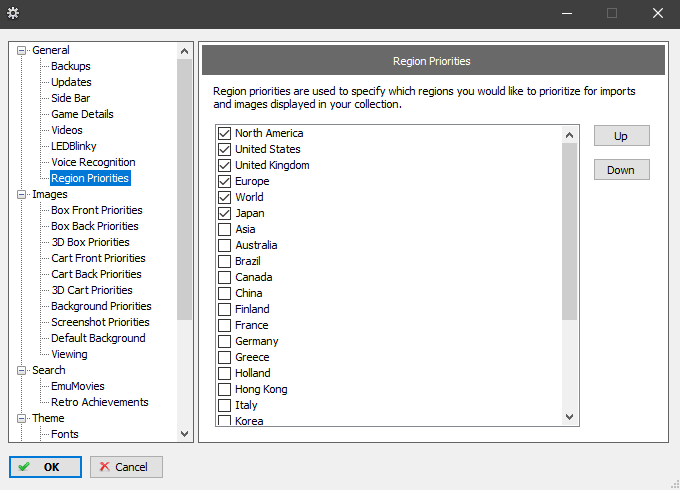The width and height of the screenshot is (680, 490).
Task: Click region list scroll up arrow
Action: point(569,135)
